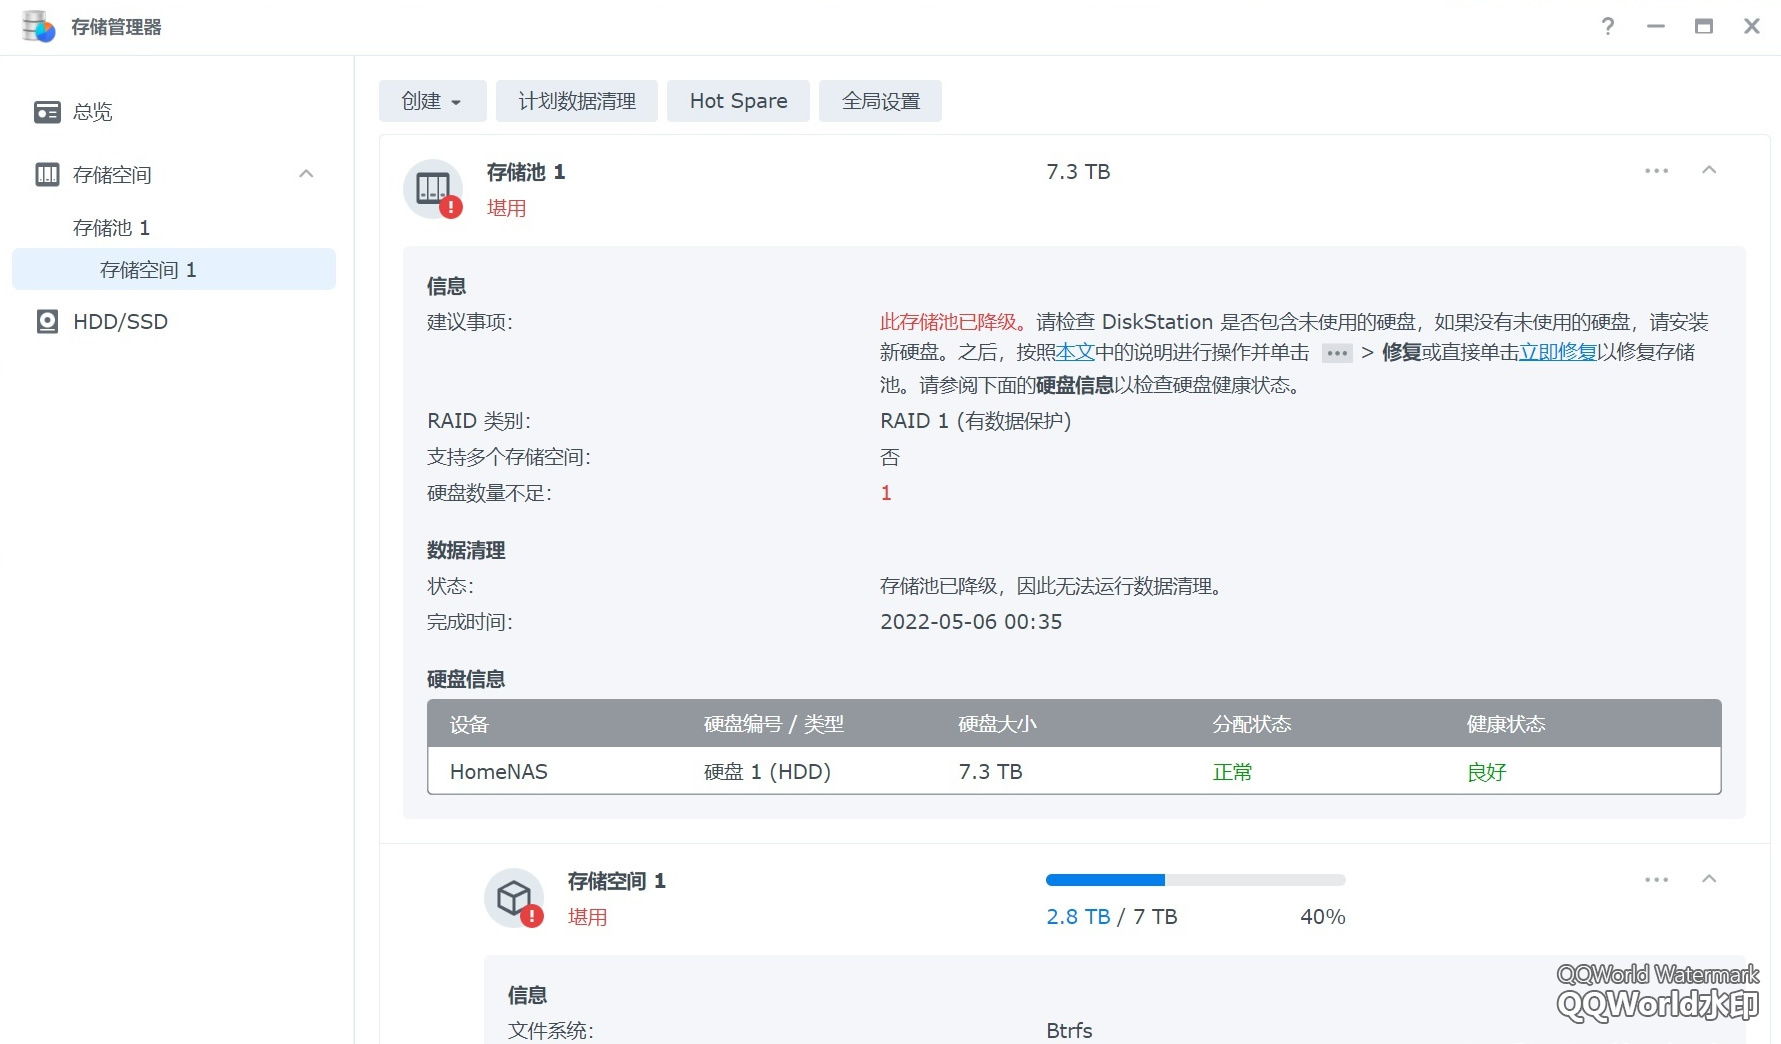Image resolution: width=1781 pixels, height=1044 pixels.
Task: Click the 堪用 status under 存储空间 1
Action: pyautogui.click(x=587, y=917)
